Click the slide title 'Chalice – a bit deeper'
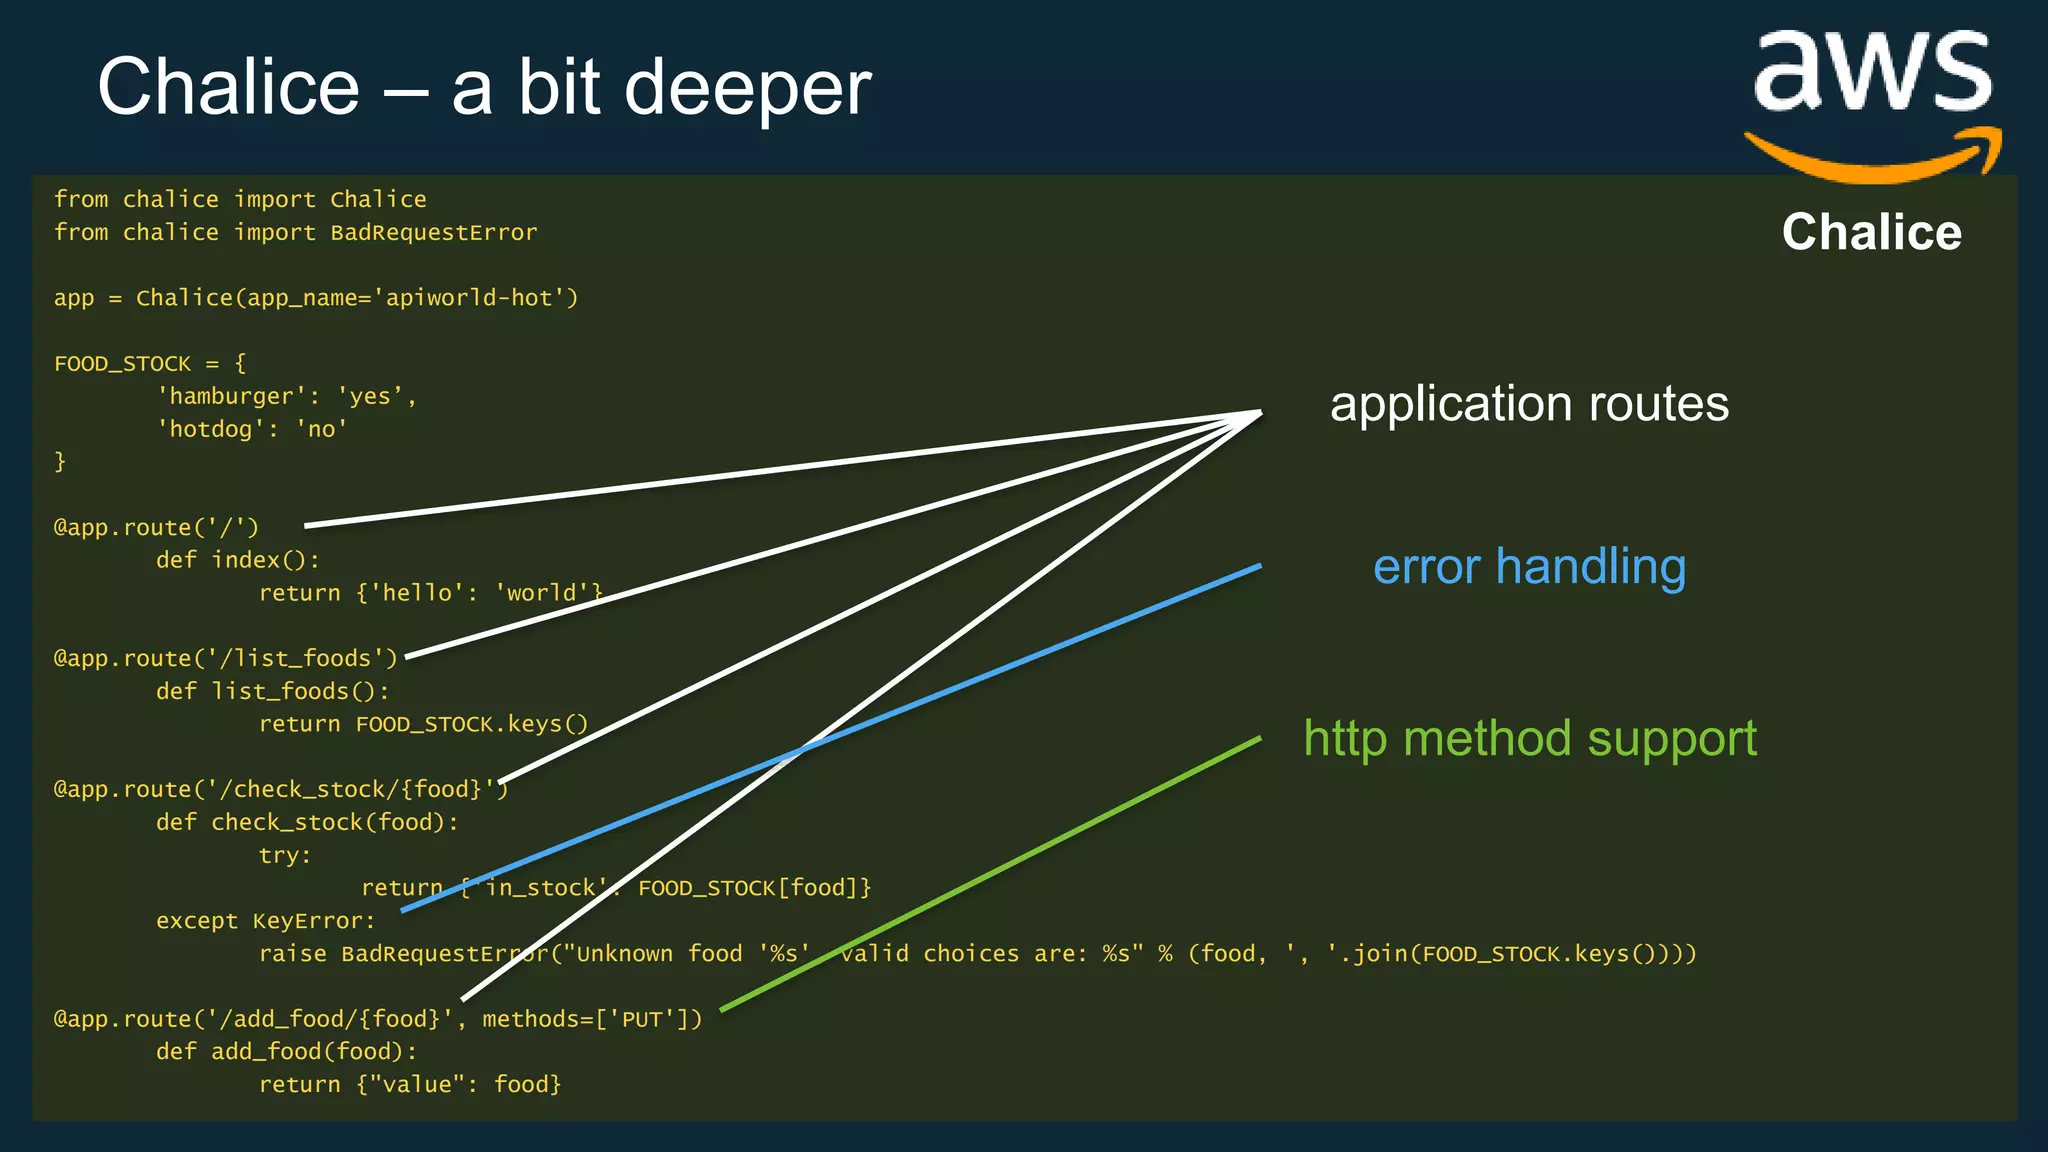 [x=484, y=88]
